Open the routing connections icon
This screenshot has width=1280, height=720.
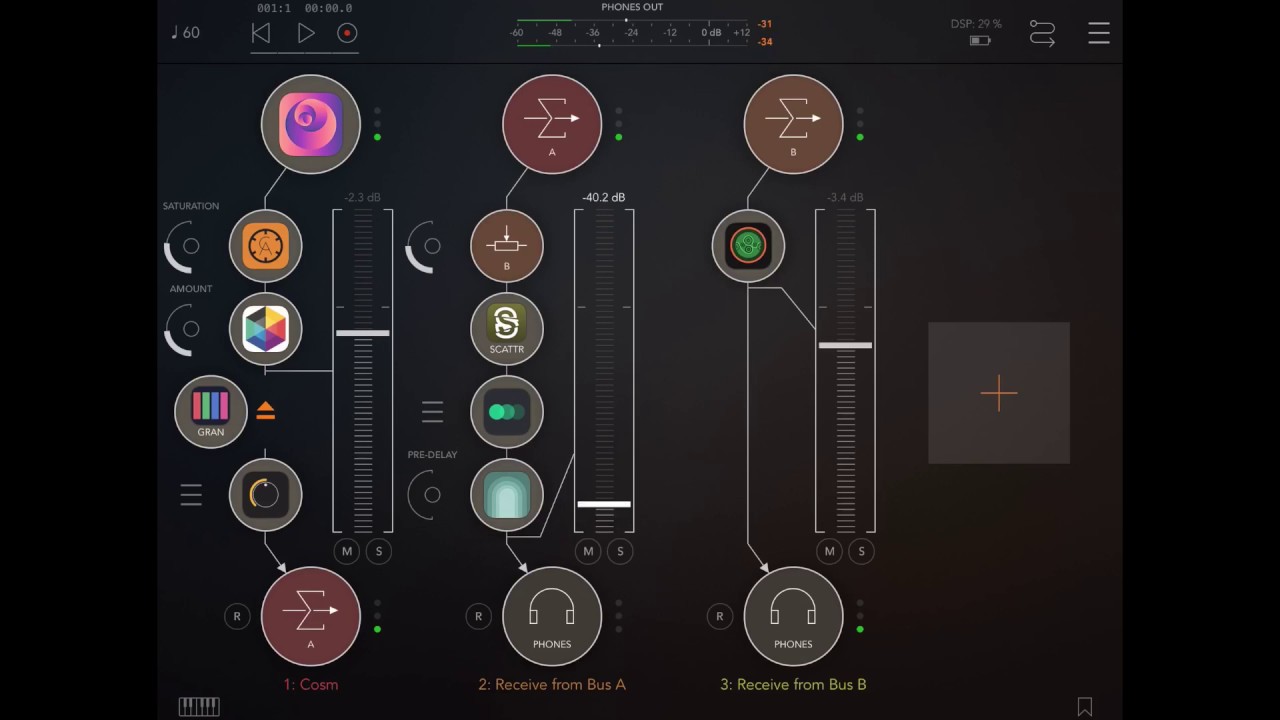(1042, 33)
